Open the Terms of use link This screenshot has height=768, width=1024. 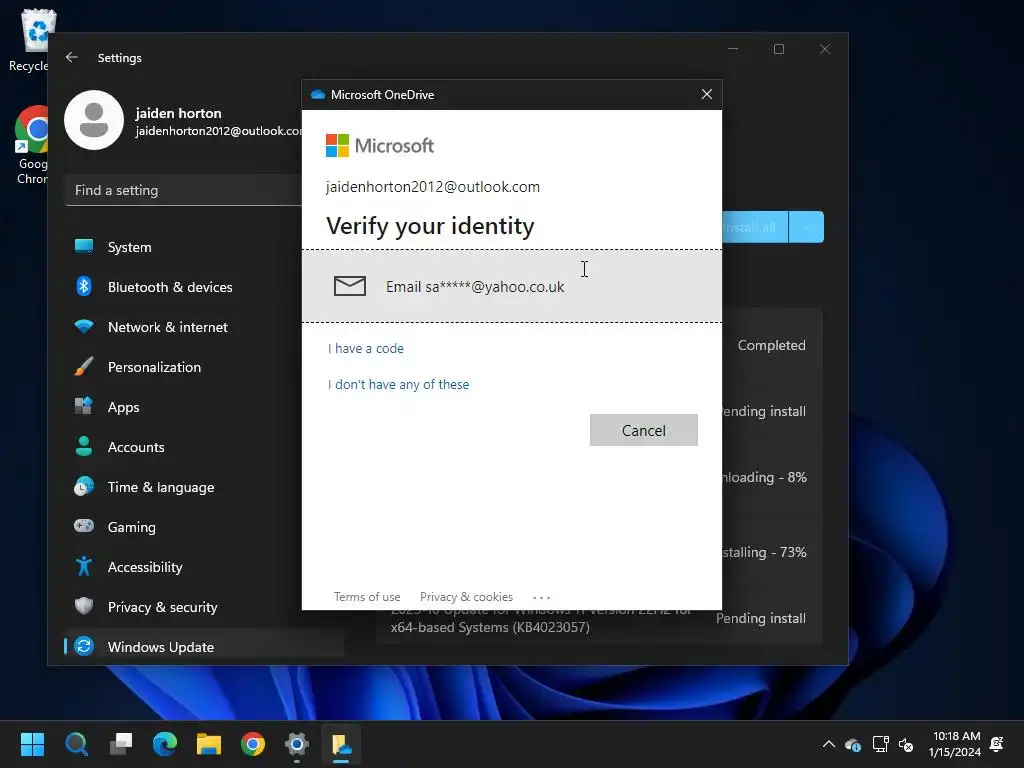click(x=367, y=597)
